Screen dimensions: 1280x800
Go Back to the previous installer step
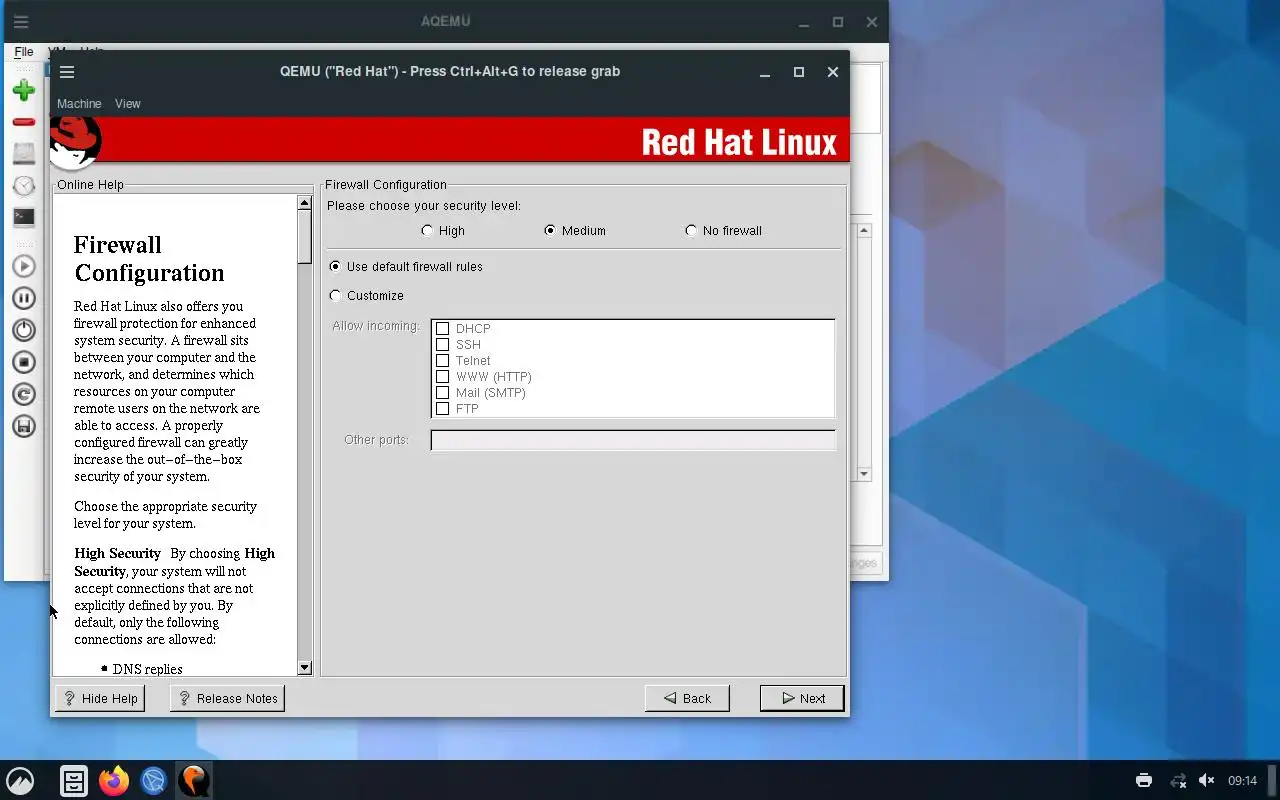click(687, 698)
